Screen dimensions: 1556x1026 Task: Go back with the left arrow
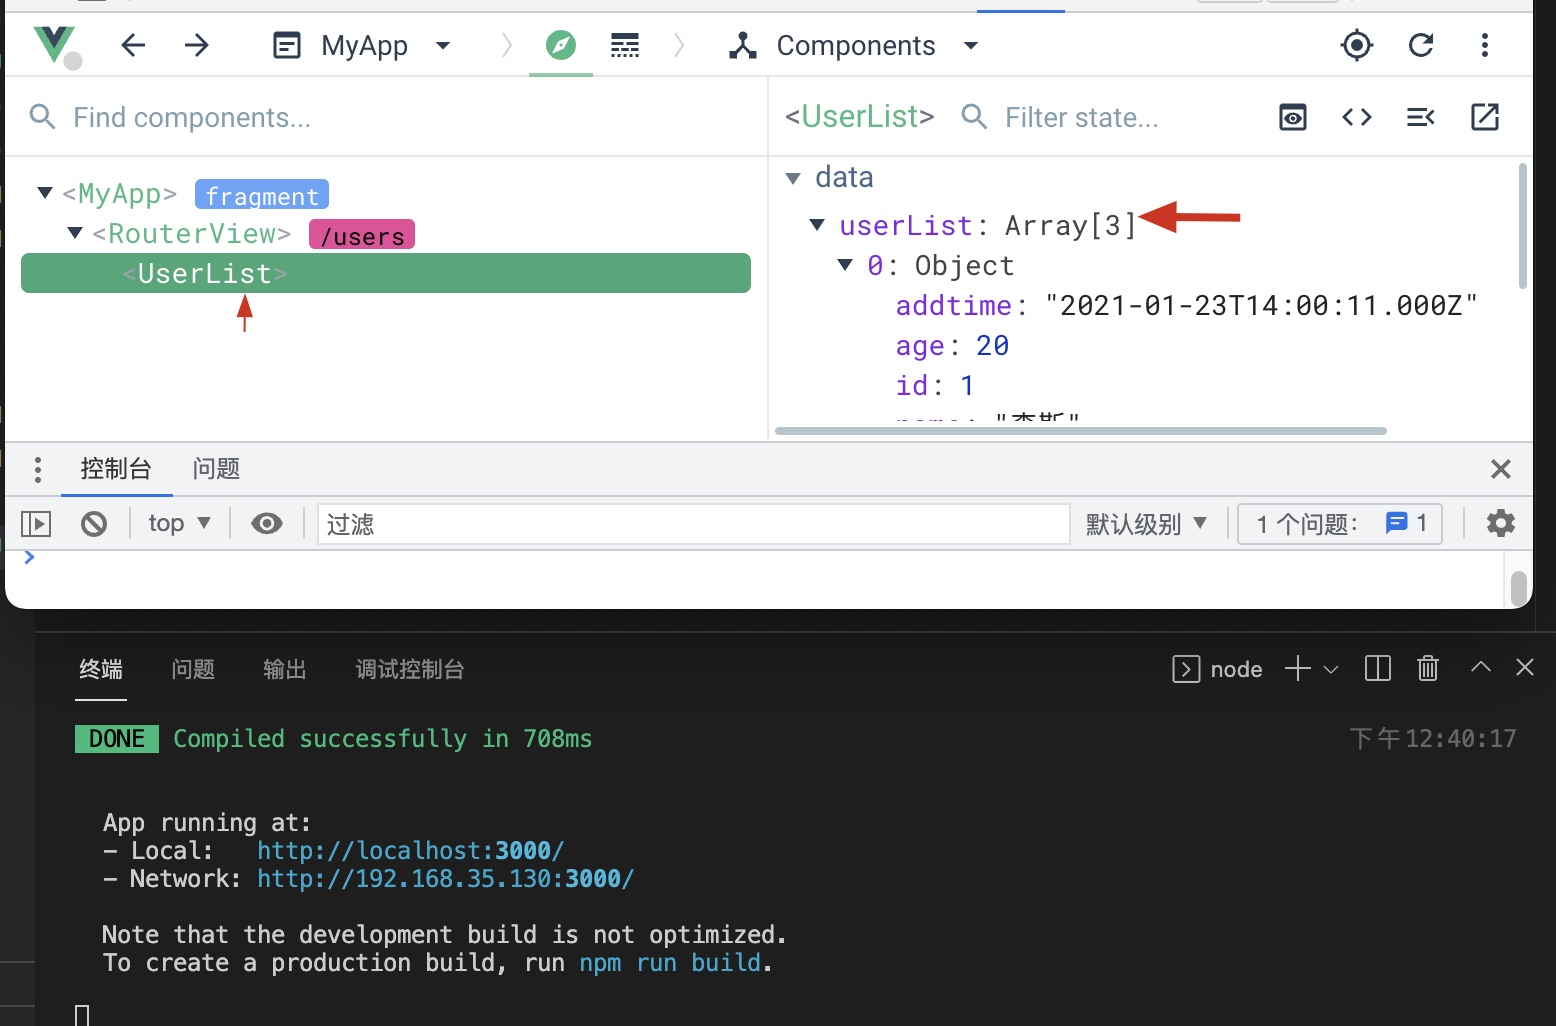[133, 45]
